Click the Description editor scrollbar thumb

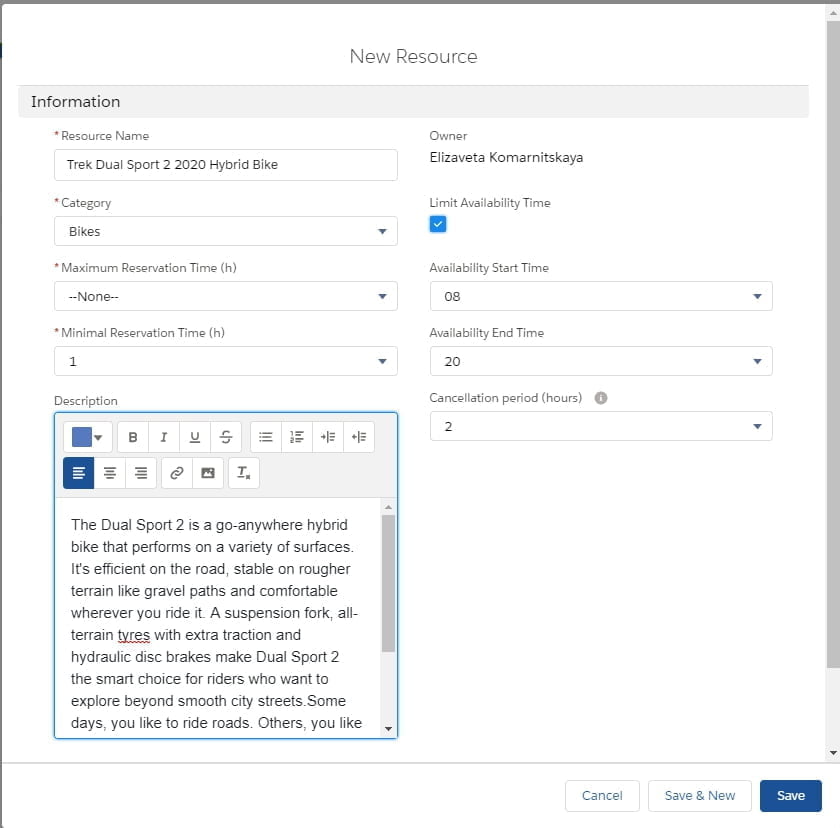pyautogui.click(x=388, y=583)
